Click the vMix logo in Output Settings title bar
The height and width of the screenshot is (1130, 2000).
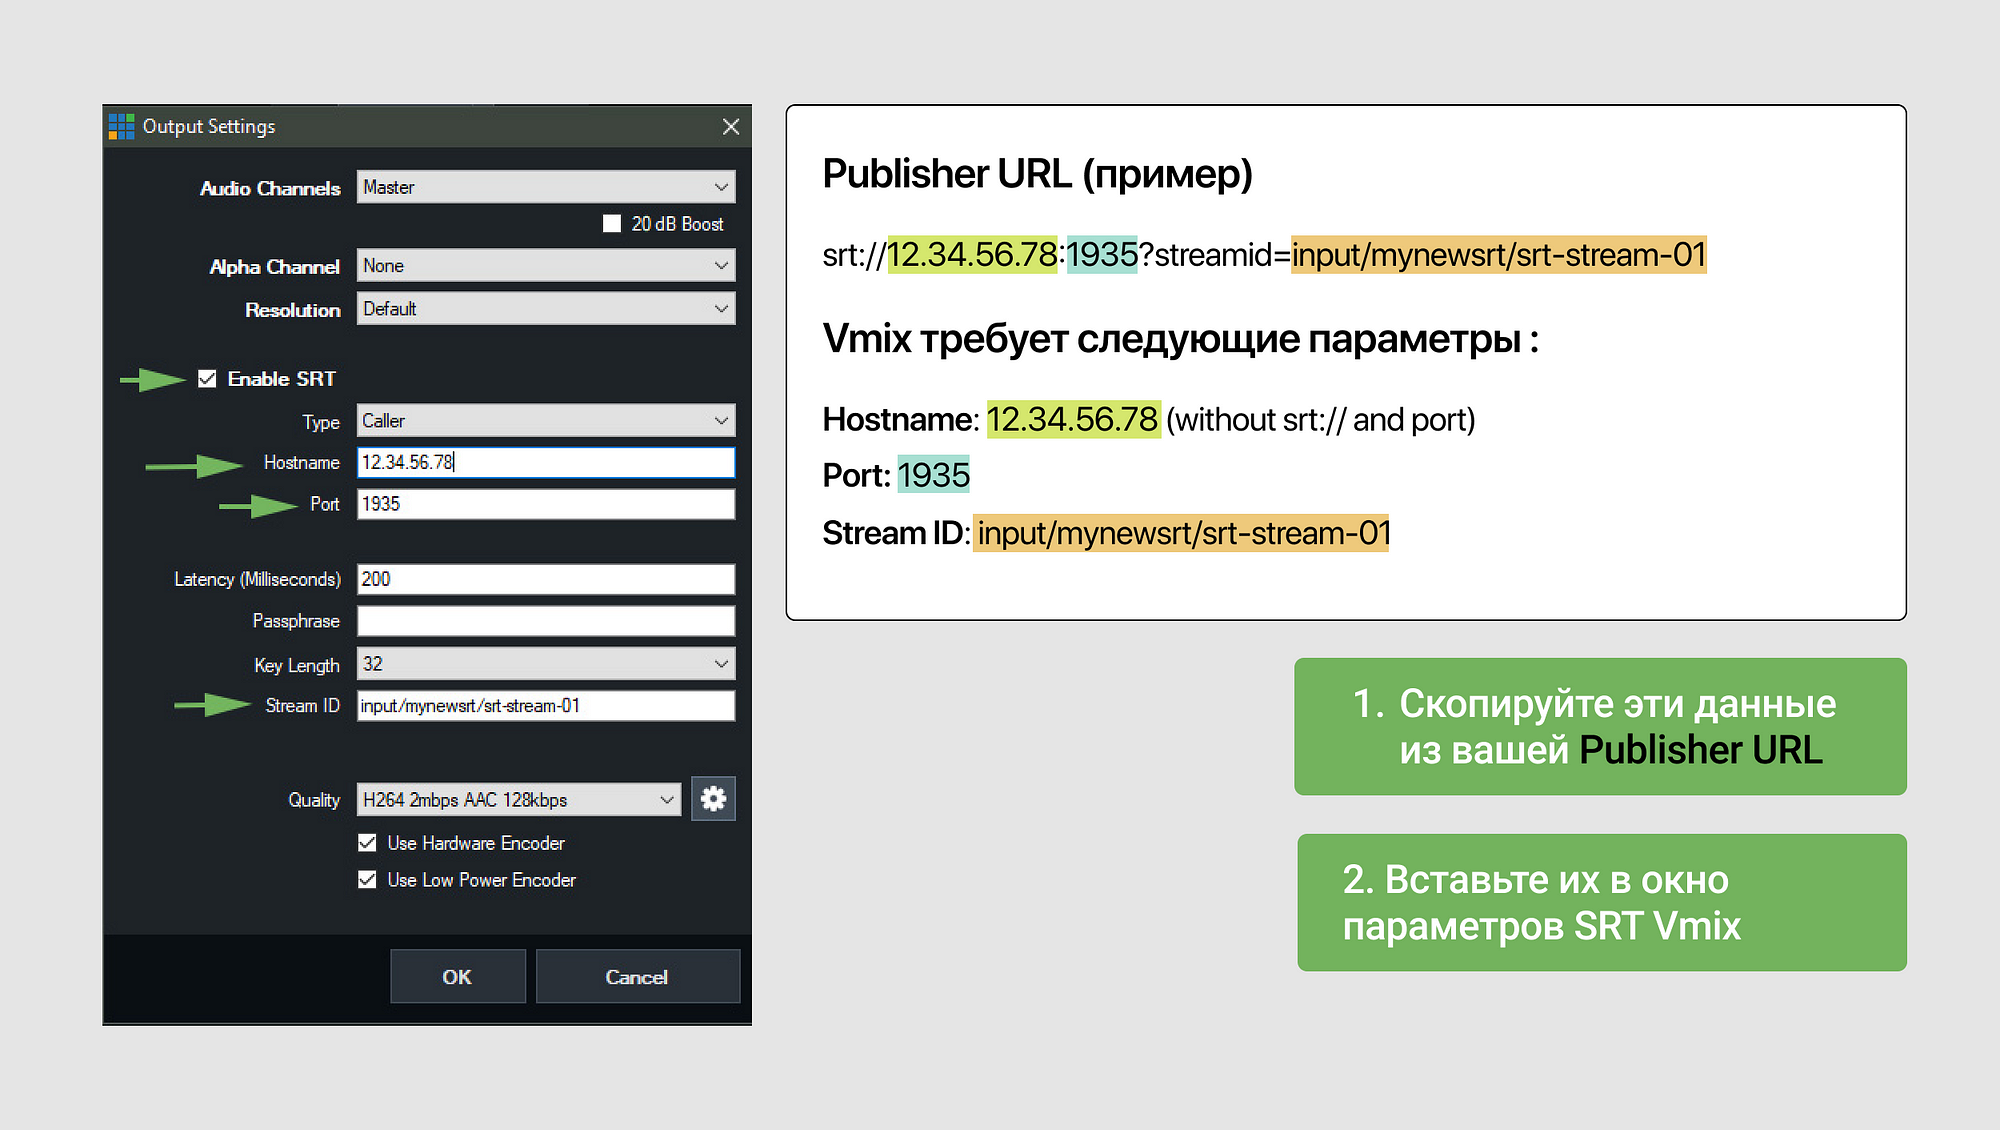coord(121,126)
